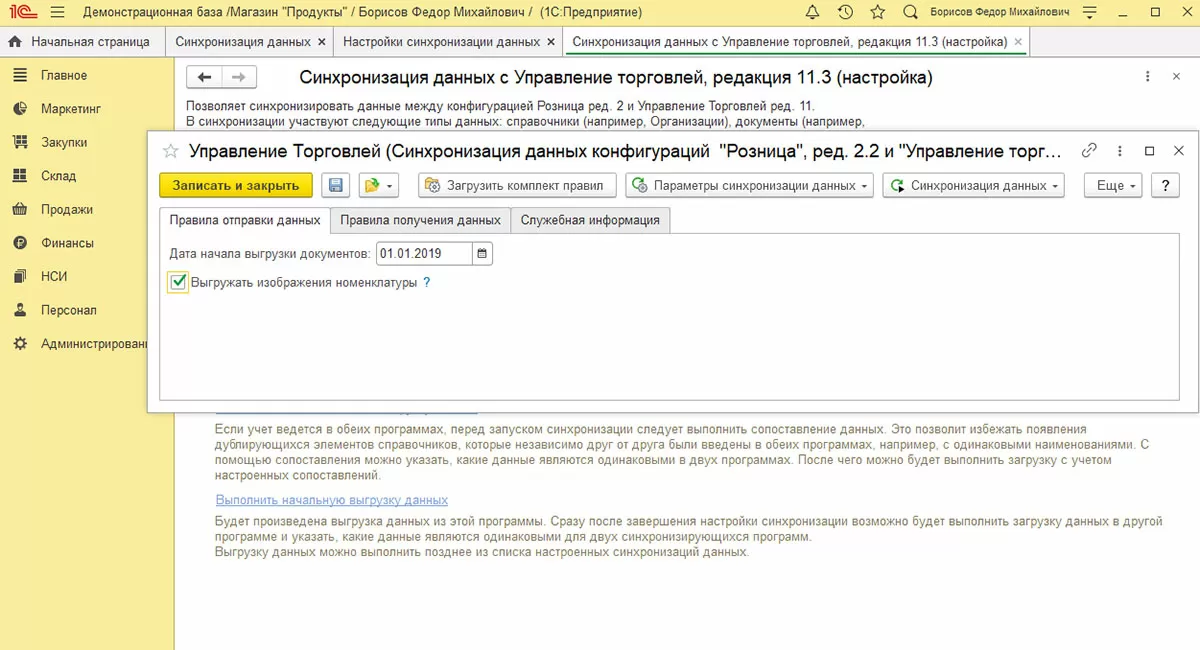The image size is (1200, 650).
Task: Select Правила отправки данных tab
Action: tap(245, 220)
